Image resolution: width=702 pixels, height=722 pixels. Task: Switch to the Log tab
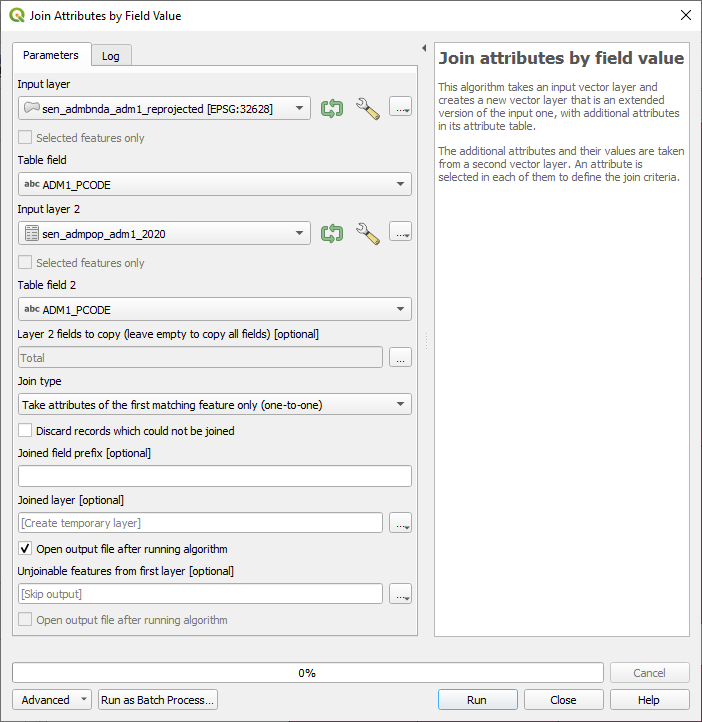pyautogui.click(x=111, y=56)
